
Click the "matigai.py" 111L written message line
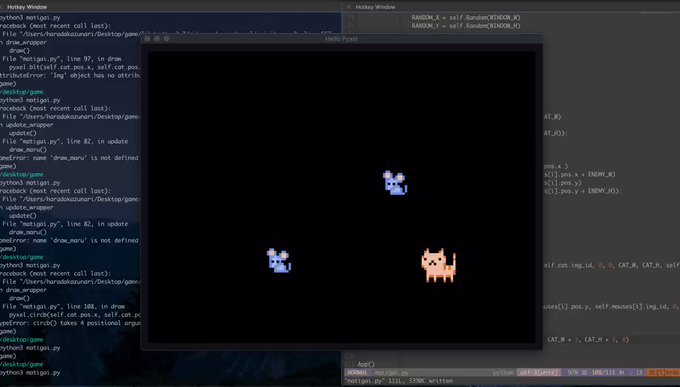pos(399,381)
